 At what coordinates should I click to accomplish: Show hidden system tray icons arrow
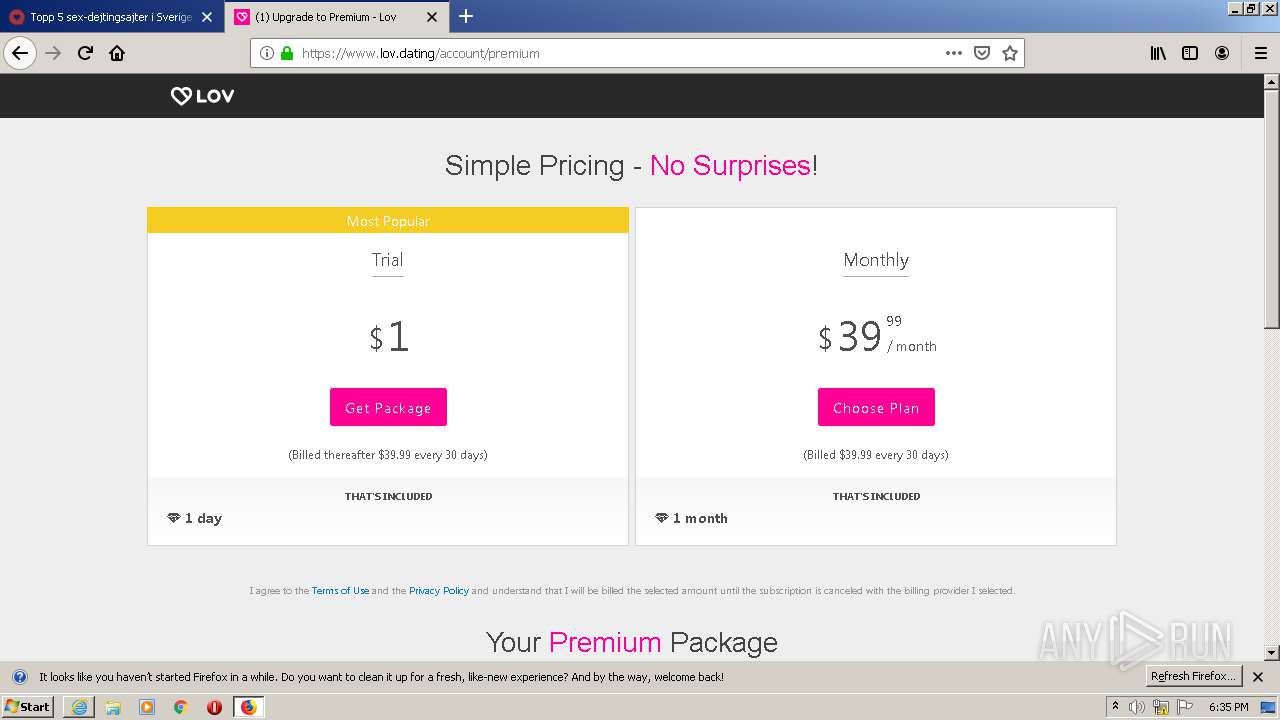point(1115,706)
